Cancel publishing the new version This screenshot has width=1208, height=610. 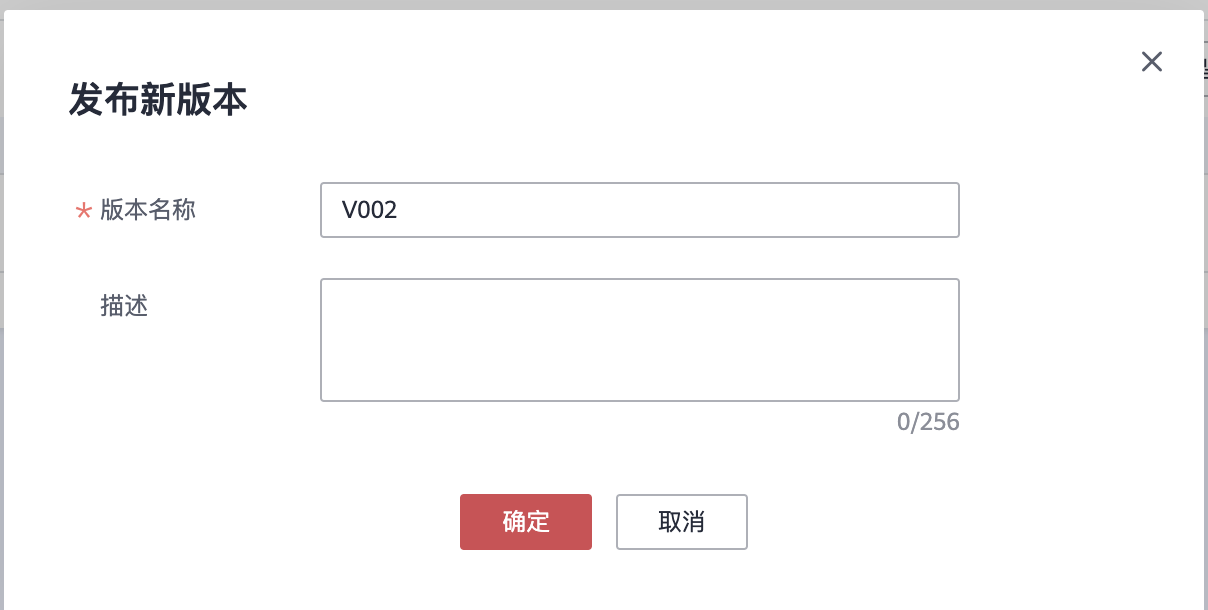pyautogui.click(x=682, y=522)
